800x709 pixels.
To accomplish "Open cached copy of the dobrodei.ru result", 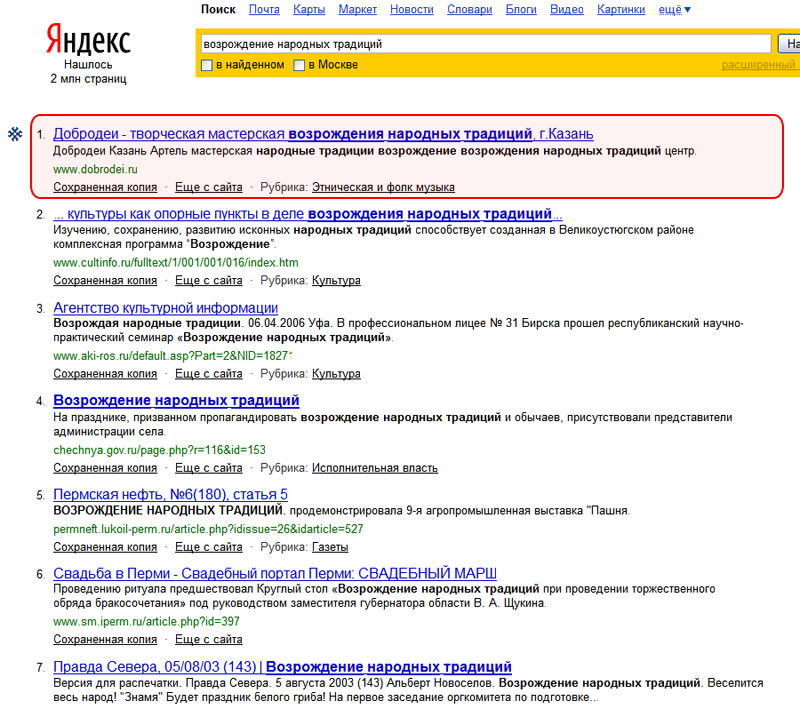I will coord(105,187).
